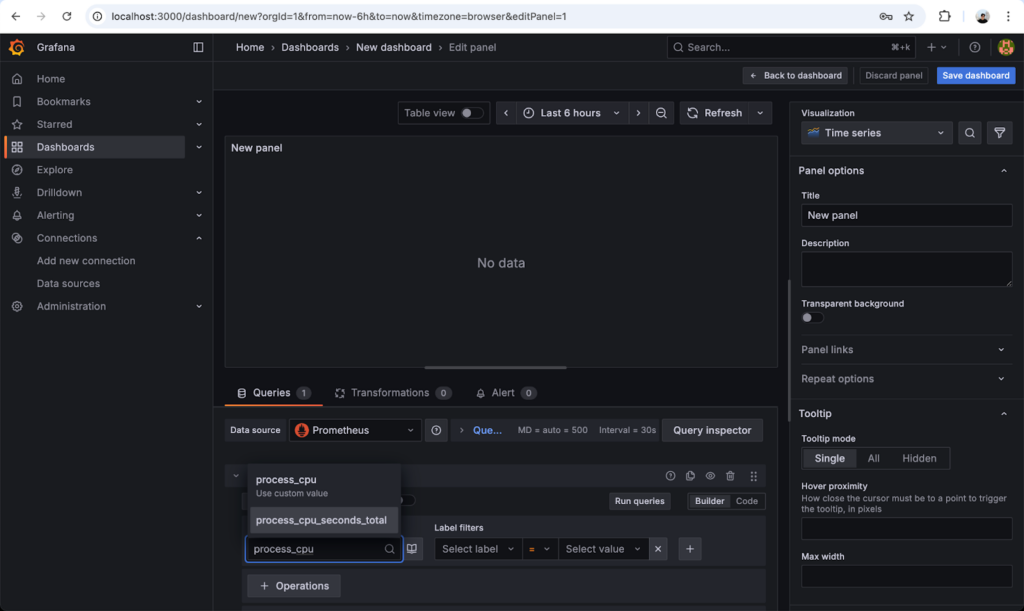Click the visualization search magnifier icon
The height and width of the screenshot is (611, 1024).
[969, 133]
